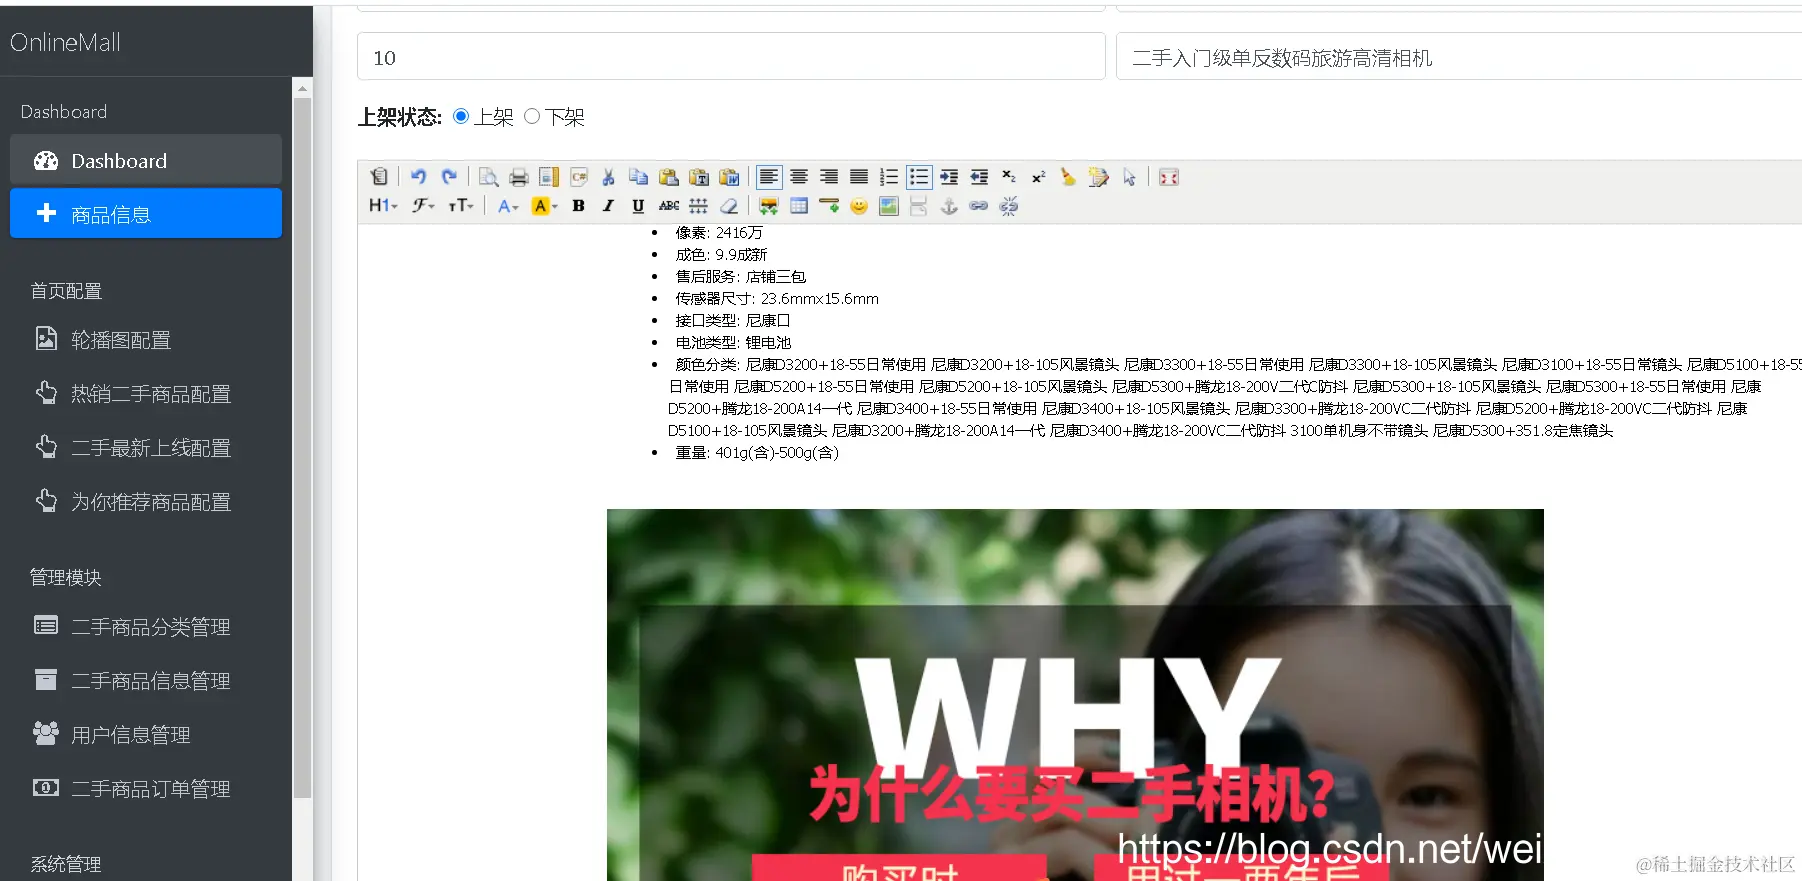Select all content with cursor icon
This screenshot has width=1802, height=881.
coord(1129,177)
